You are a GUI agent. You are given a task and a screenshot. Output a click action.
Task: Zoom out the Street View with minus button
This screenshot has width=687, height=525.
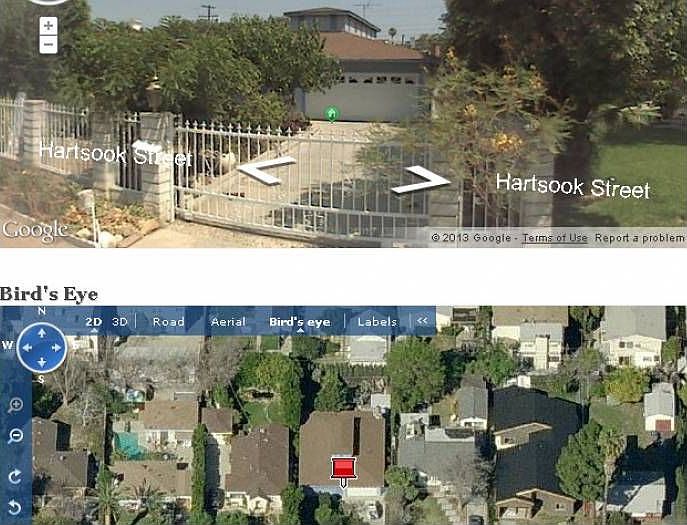[49, 44]
